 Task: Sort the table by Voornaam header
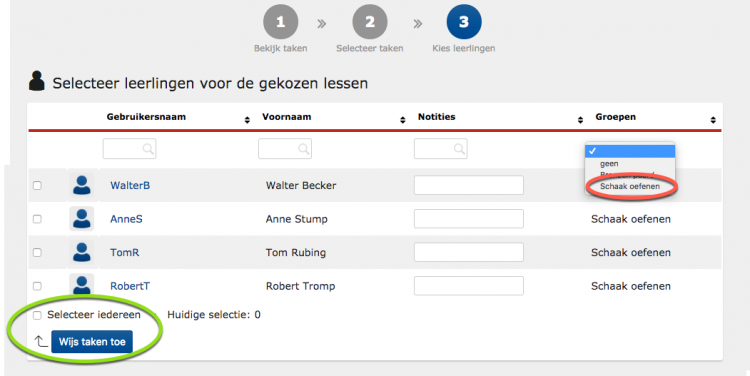287,117
